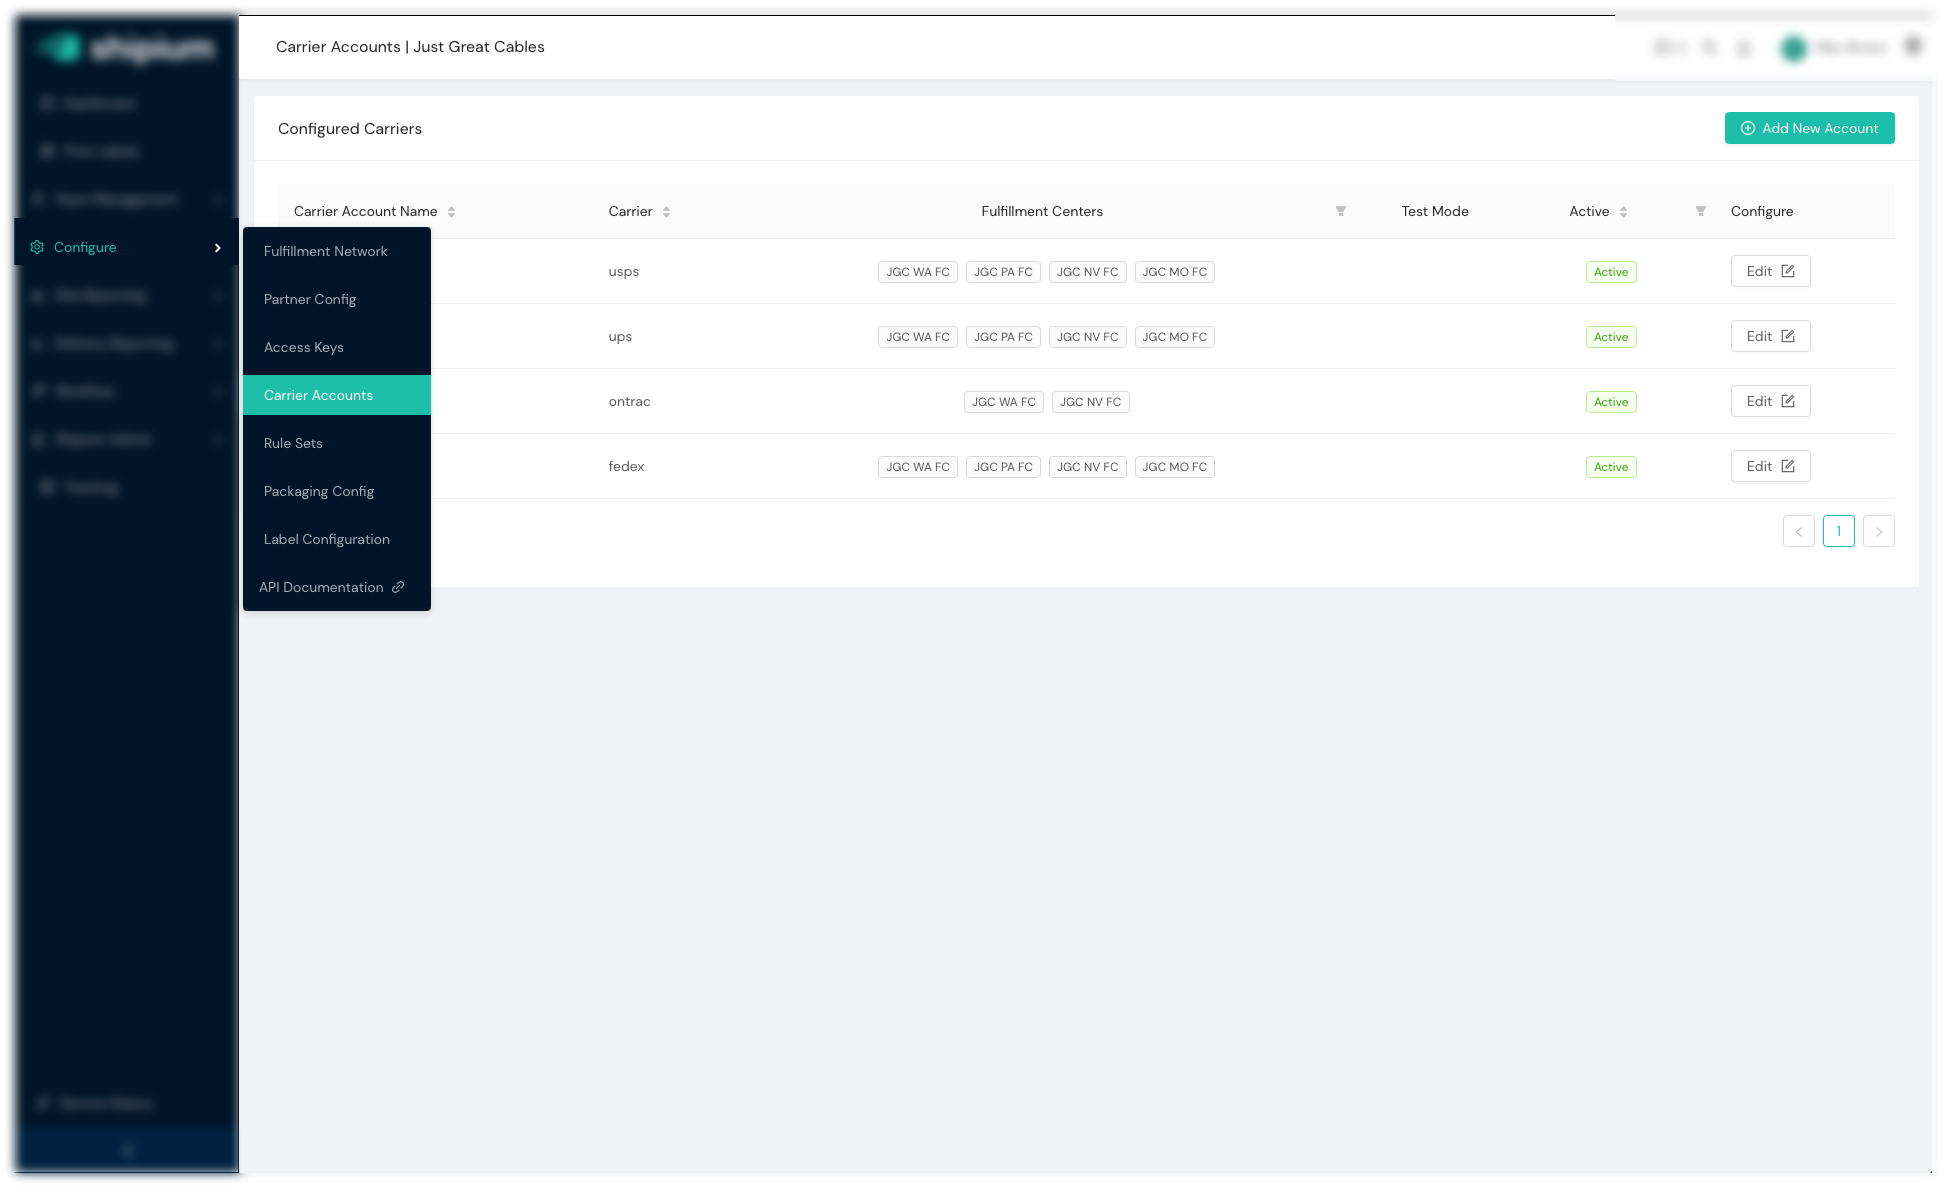Click the Fulfillment Centers filter icon
Viewport: 1948px width, 1188px height.
[x=1340, y=211]
